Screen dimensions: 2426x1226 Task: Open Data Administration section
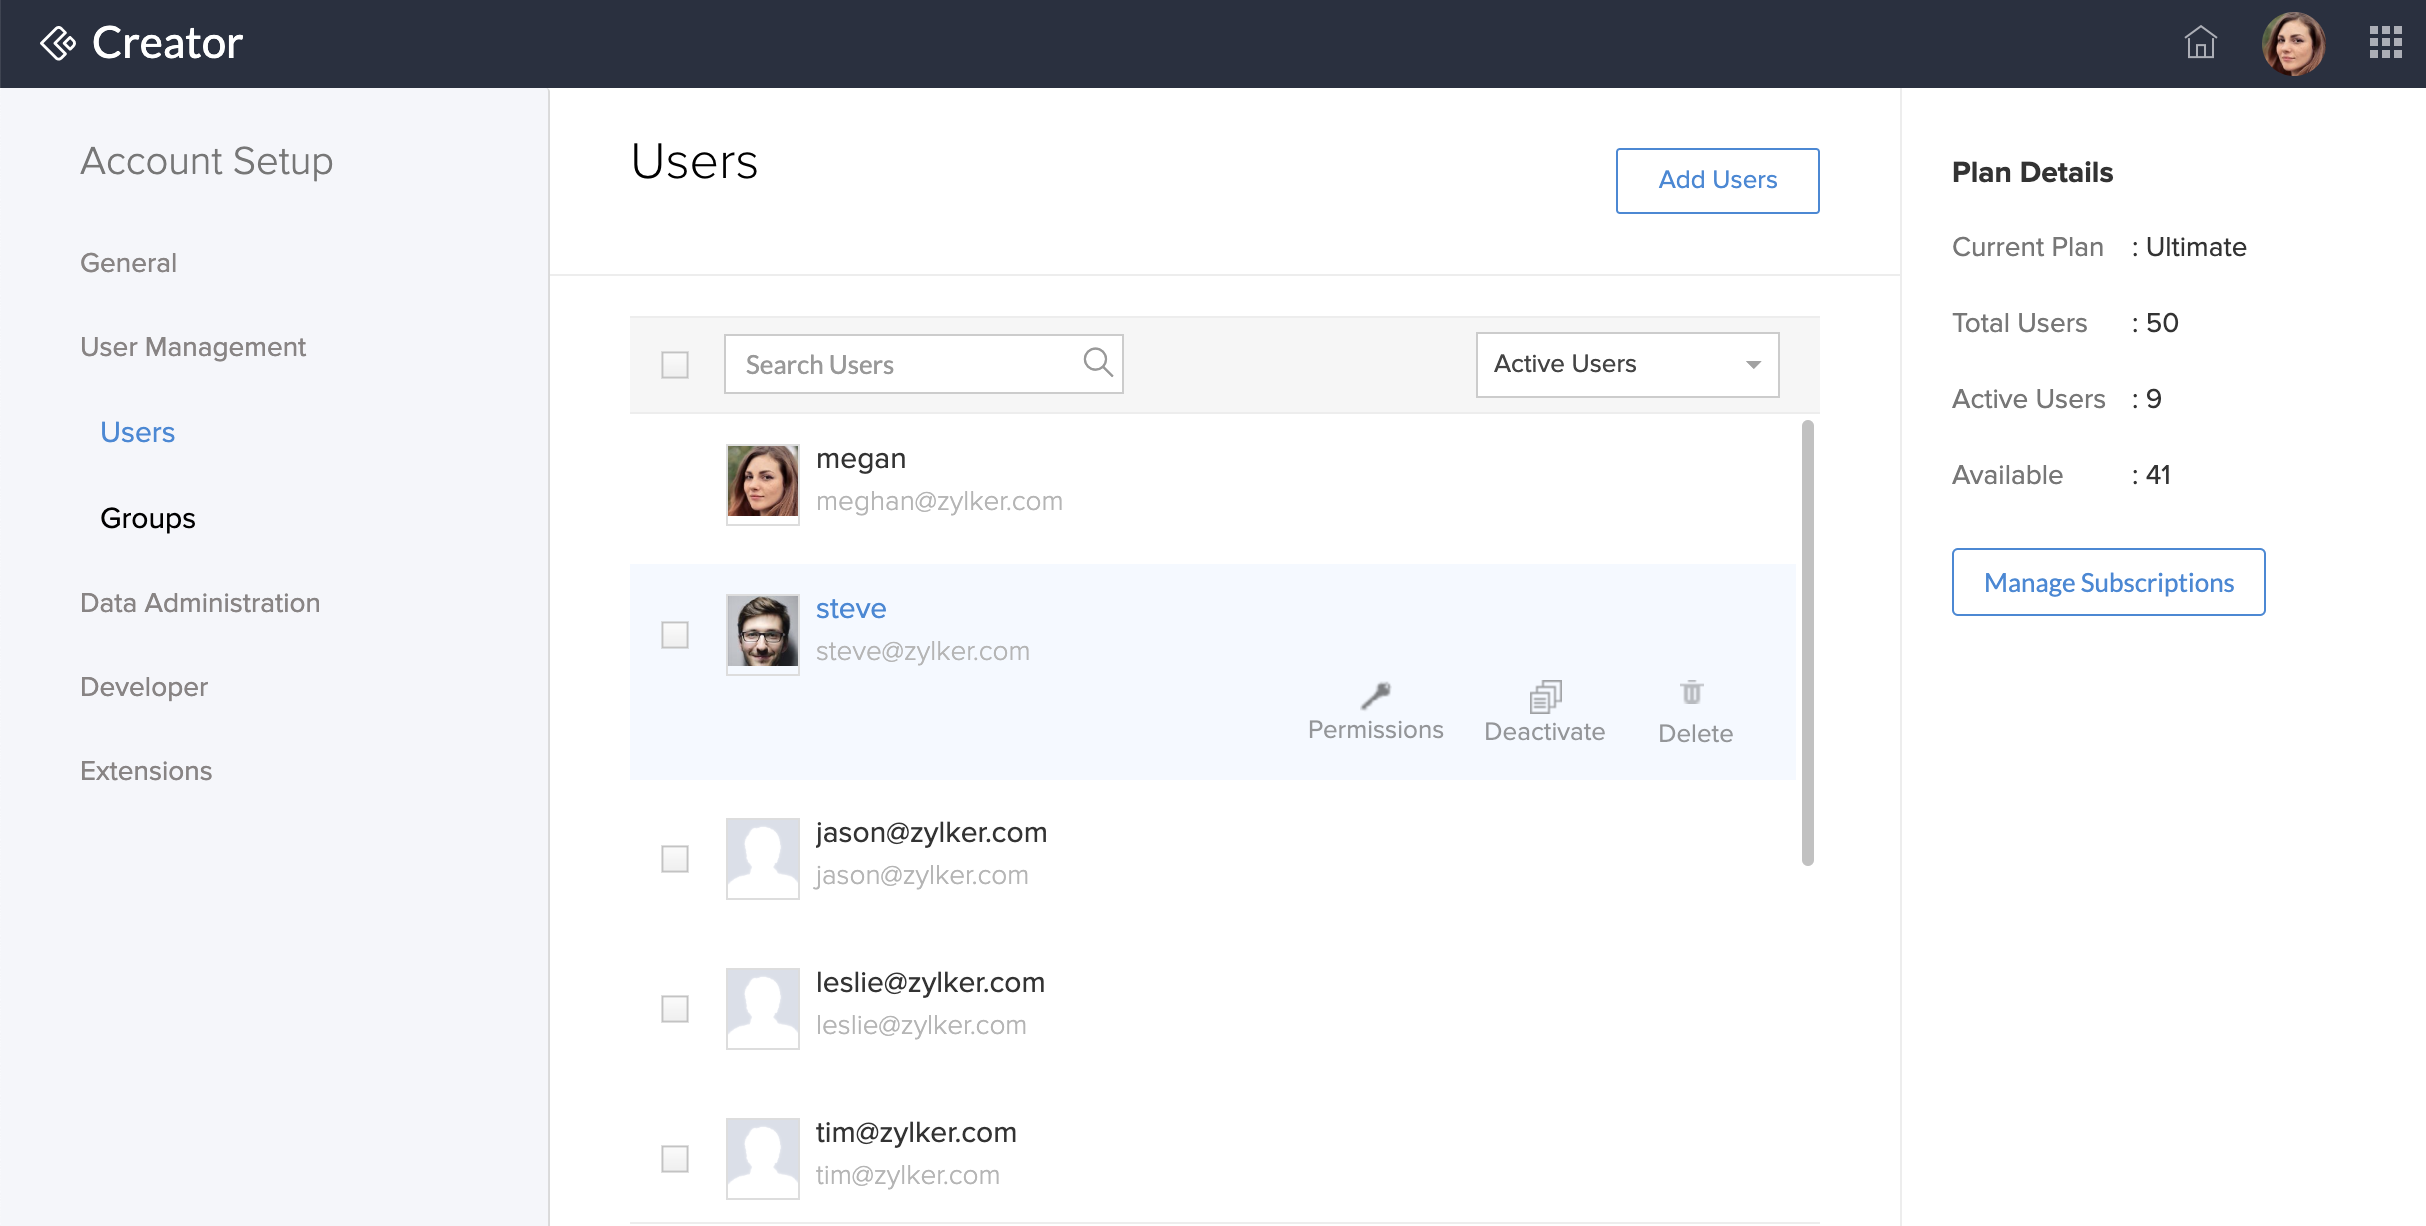pyautogui.click(x=200, y=603)
